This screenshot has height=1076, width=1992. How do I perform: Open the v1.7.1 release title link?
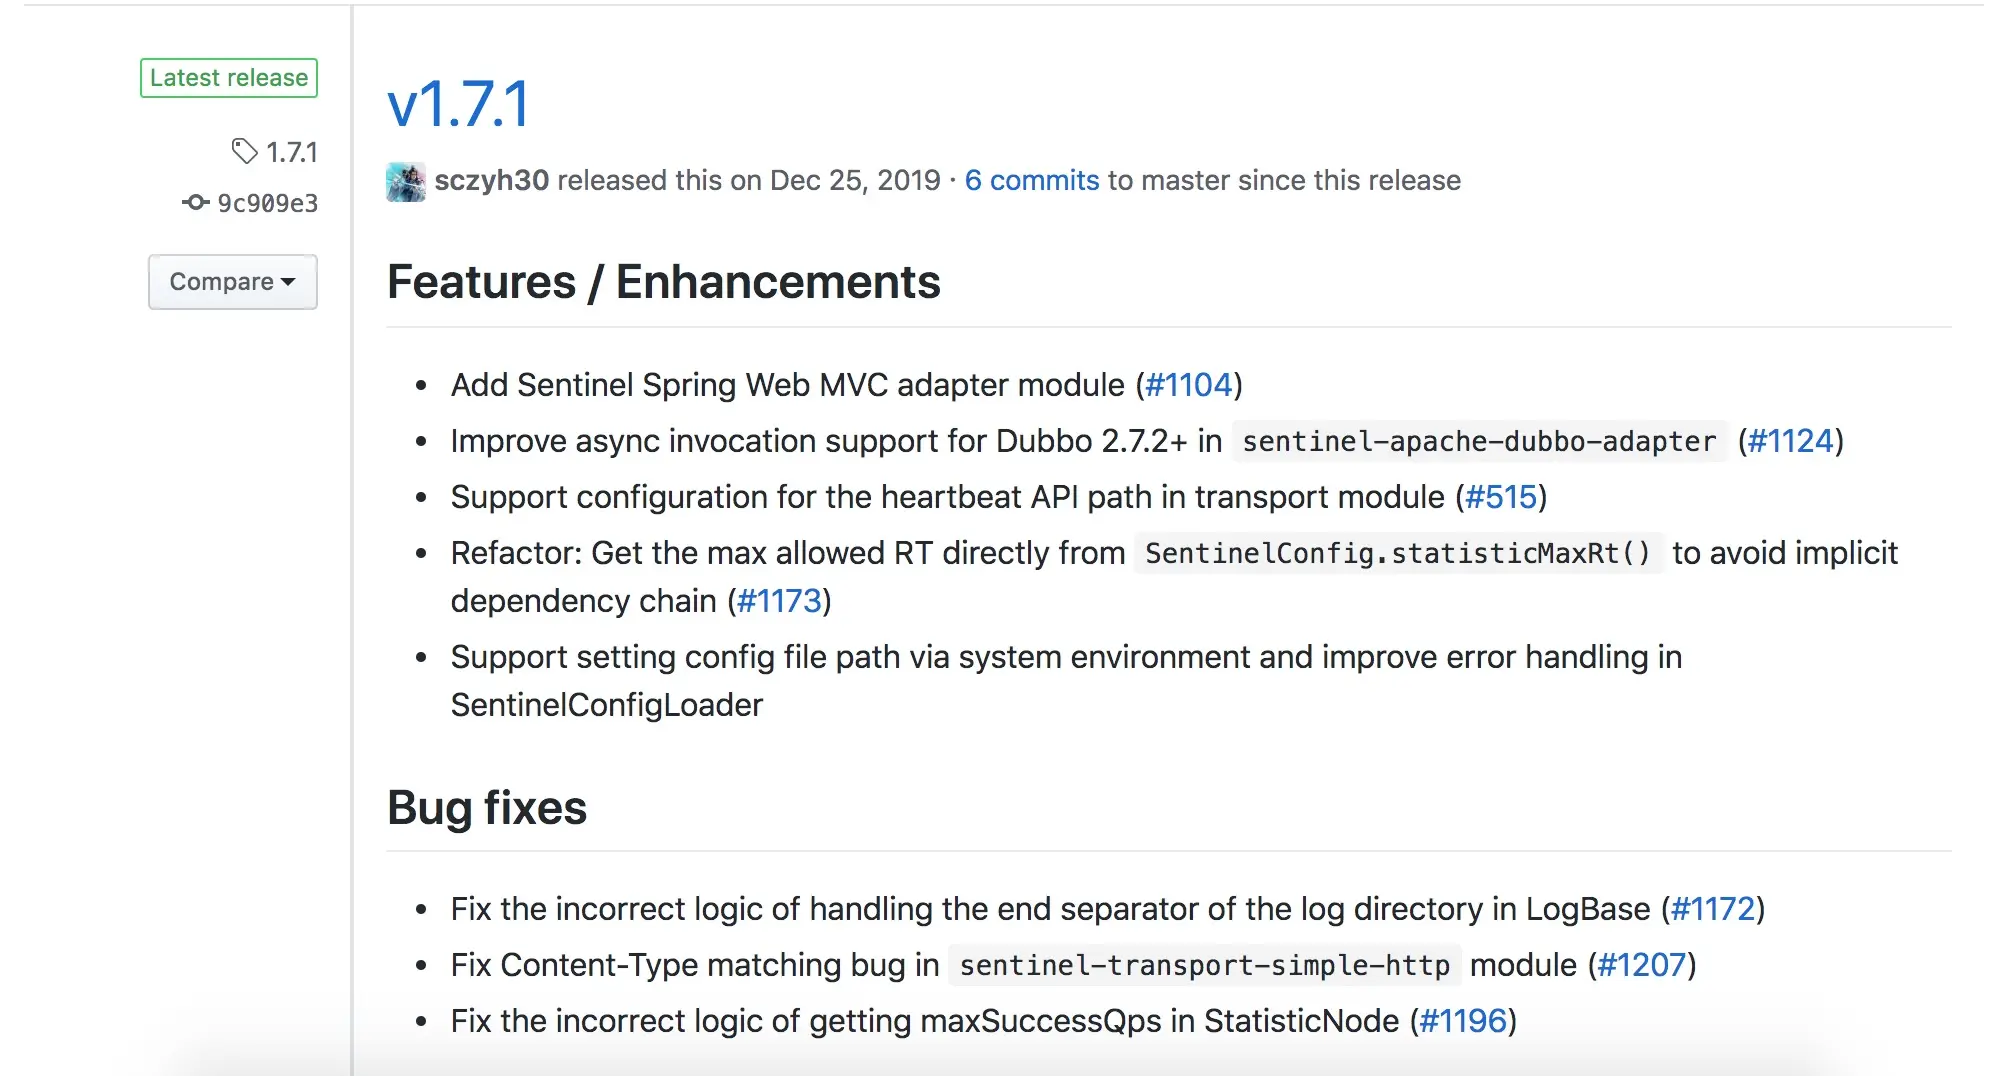[459, 104]
